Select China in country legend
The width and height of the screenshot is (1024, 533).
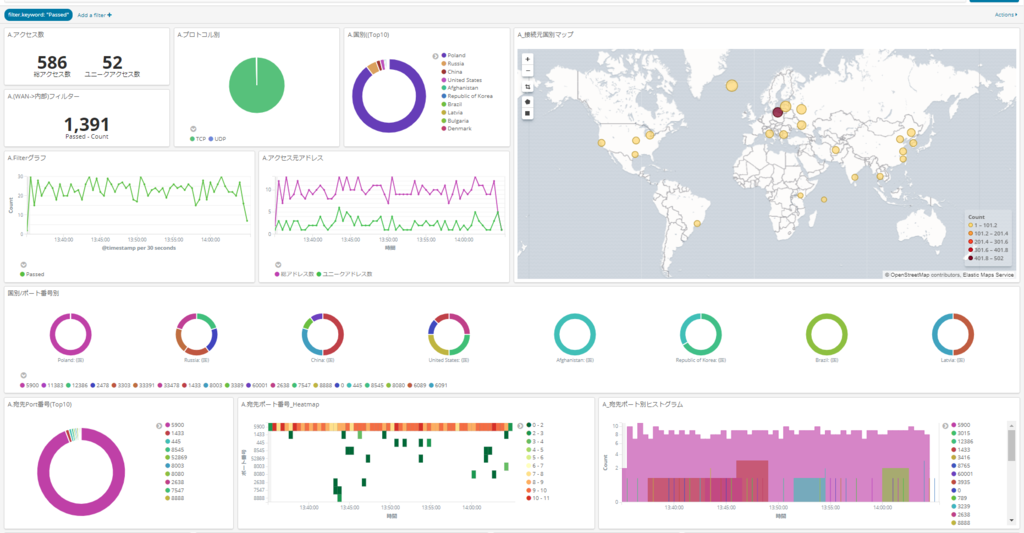pos(455,72)
